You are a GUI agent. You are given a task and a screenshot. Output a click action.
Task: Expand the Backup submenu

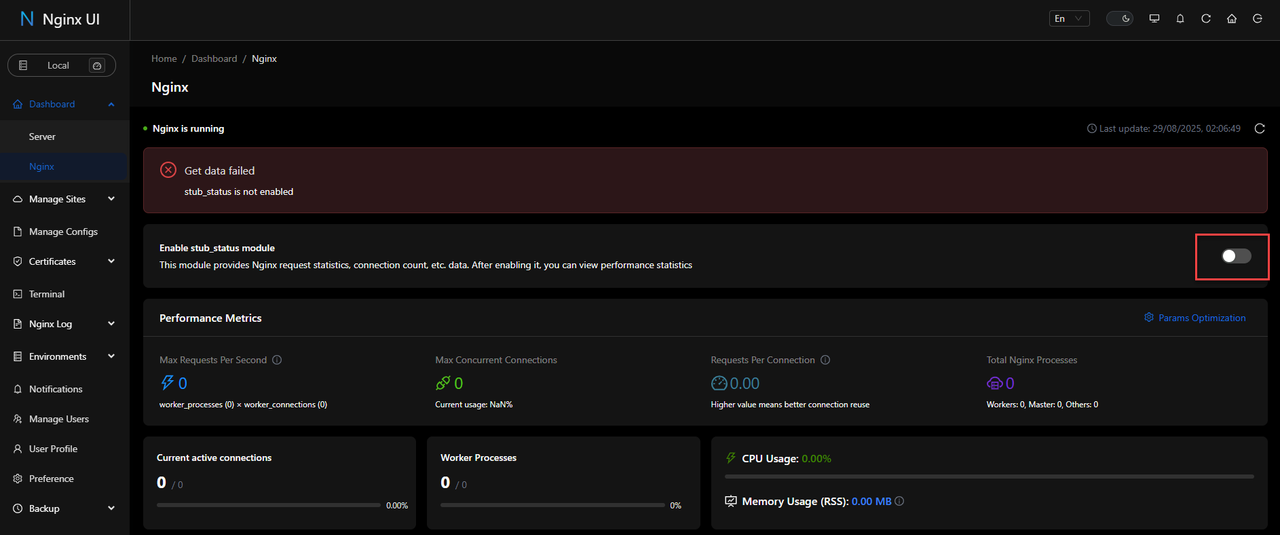coord(111,509)
